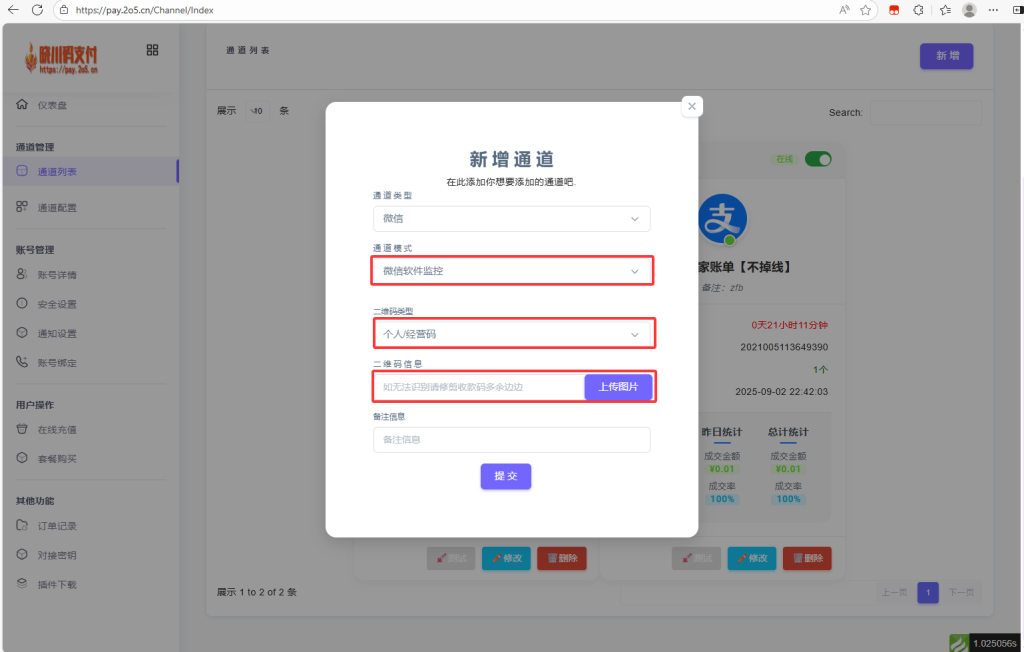Click the Search input field
Viewport: 1024px width, 652px height.
point(924,113)
